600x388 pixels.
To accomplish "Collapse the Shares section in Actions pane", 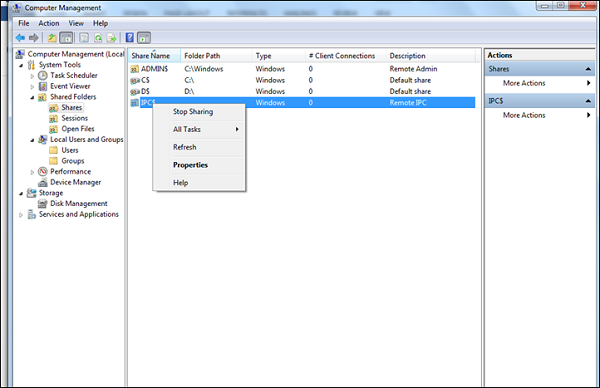I will (x=588, y=69).
